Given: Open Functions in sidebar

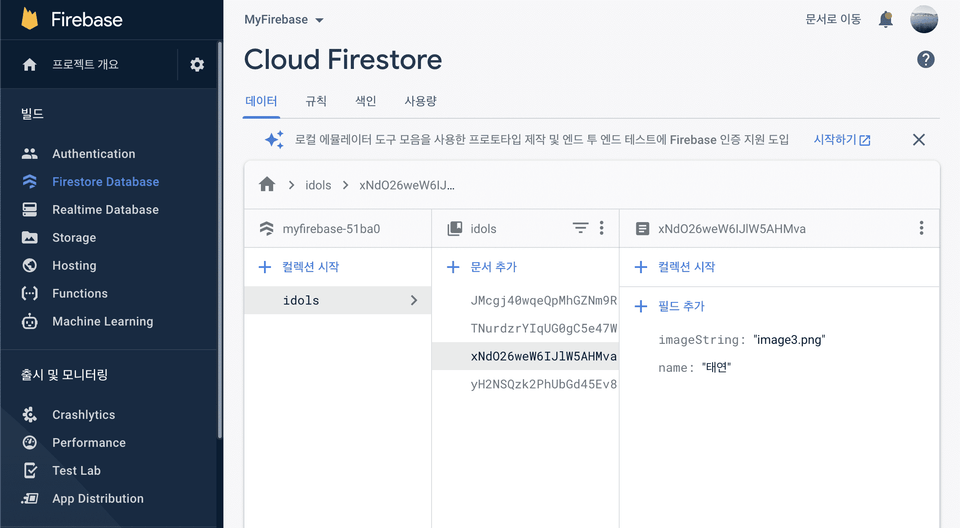Looking at the screenshot, I should coord(80,293).
